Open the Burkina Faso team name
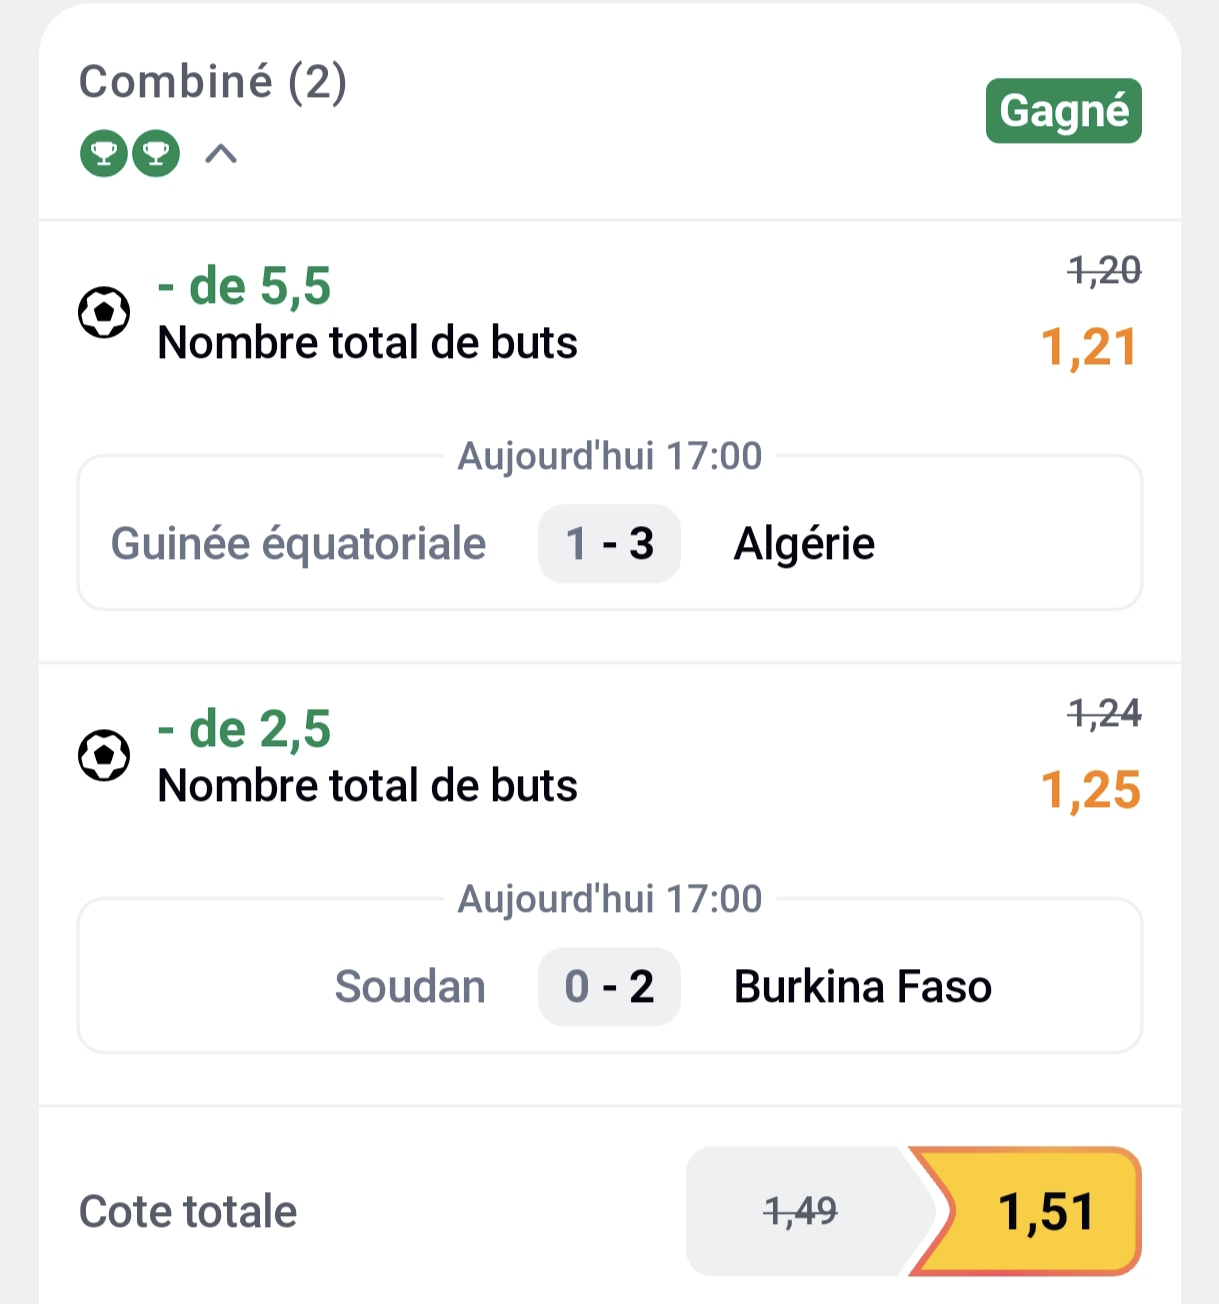 862,987
